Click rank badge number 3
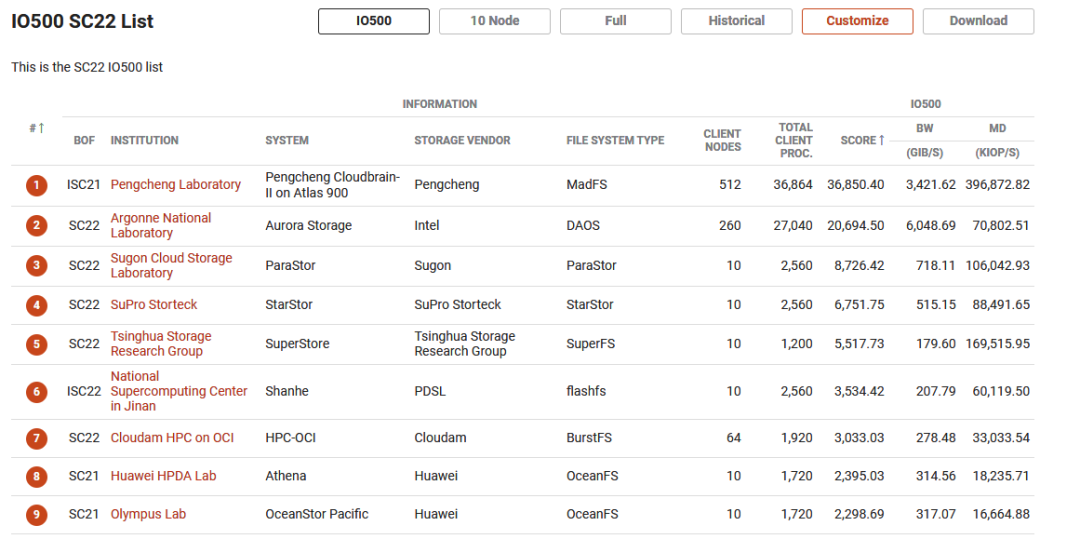The width and height of the screenshot is (1080, 539). pos(37,266)
